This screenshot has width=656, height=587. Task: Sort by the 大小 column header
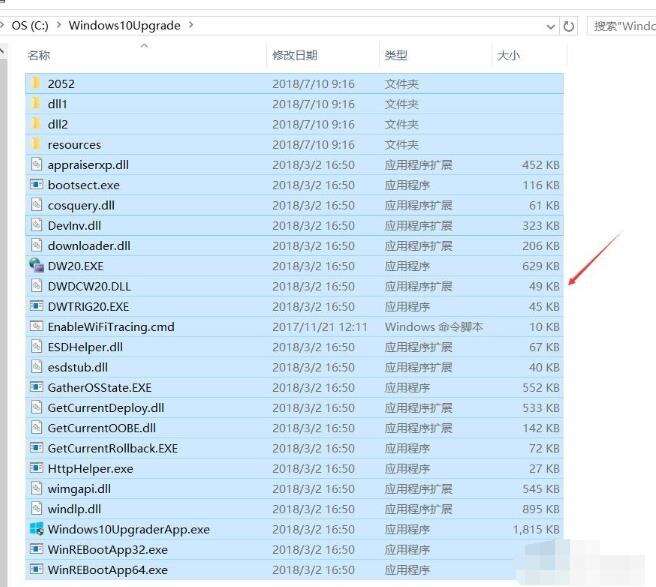coord(508,55)
